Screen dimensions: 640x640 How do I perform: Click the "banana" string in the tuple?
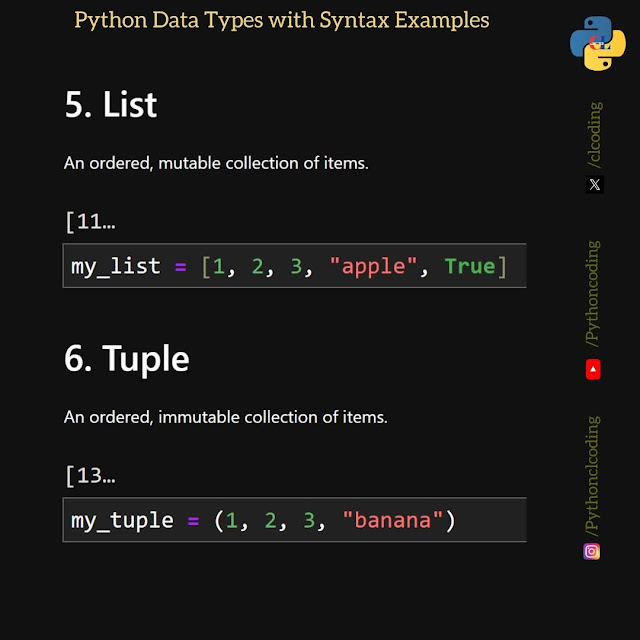coord(393,520)
